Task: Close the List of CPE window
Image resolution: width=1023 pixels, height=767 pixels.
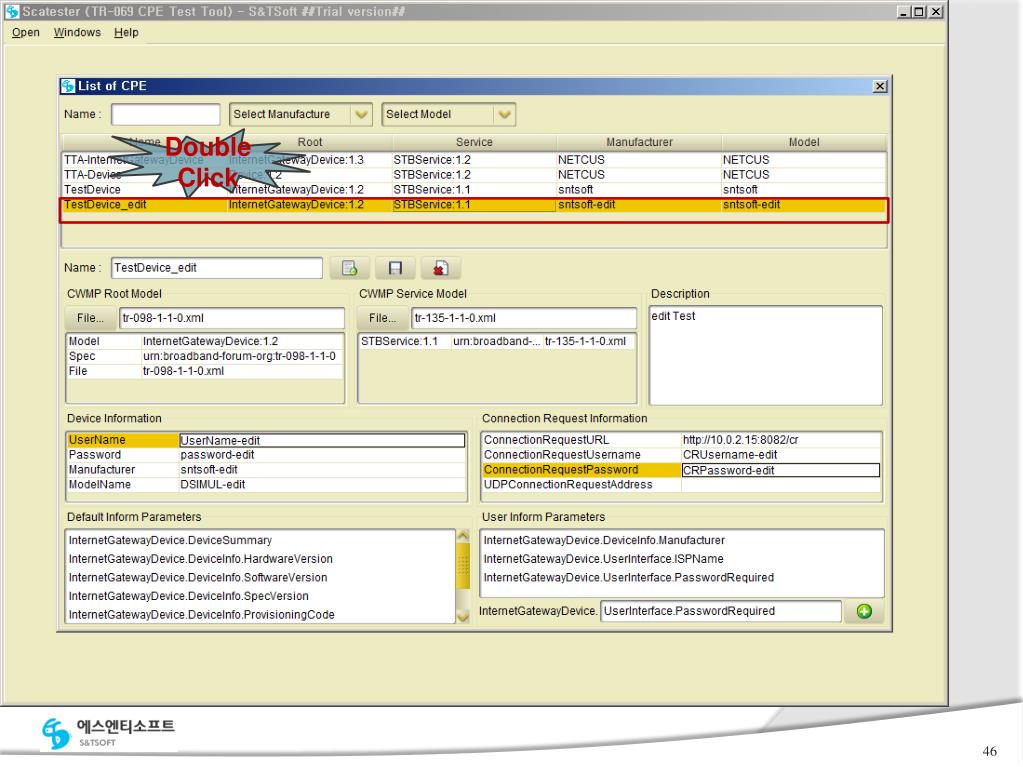Action: click(879, 86)
